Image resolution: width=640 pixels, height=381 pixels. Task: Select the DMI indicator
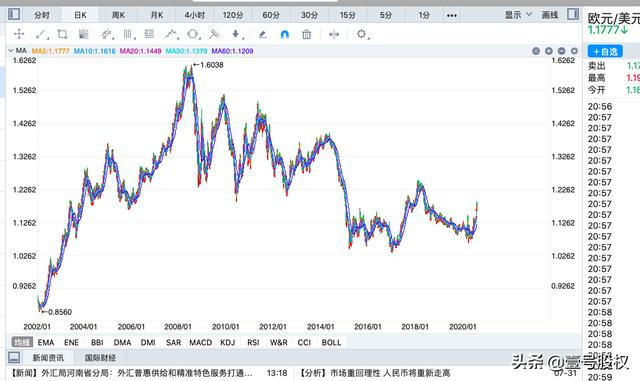click(x=148, y=342)
